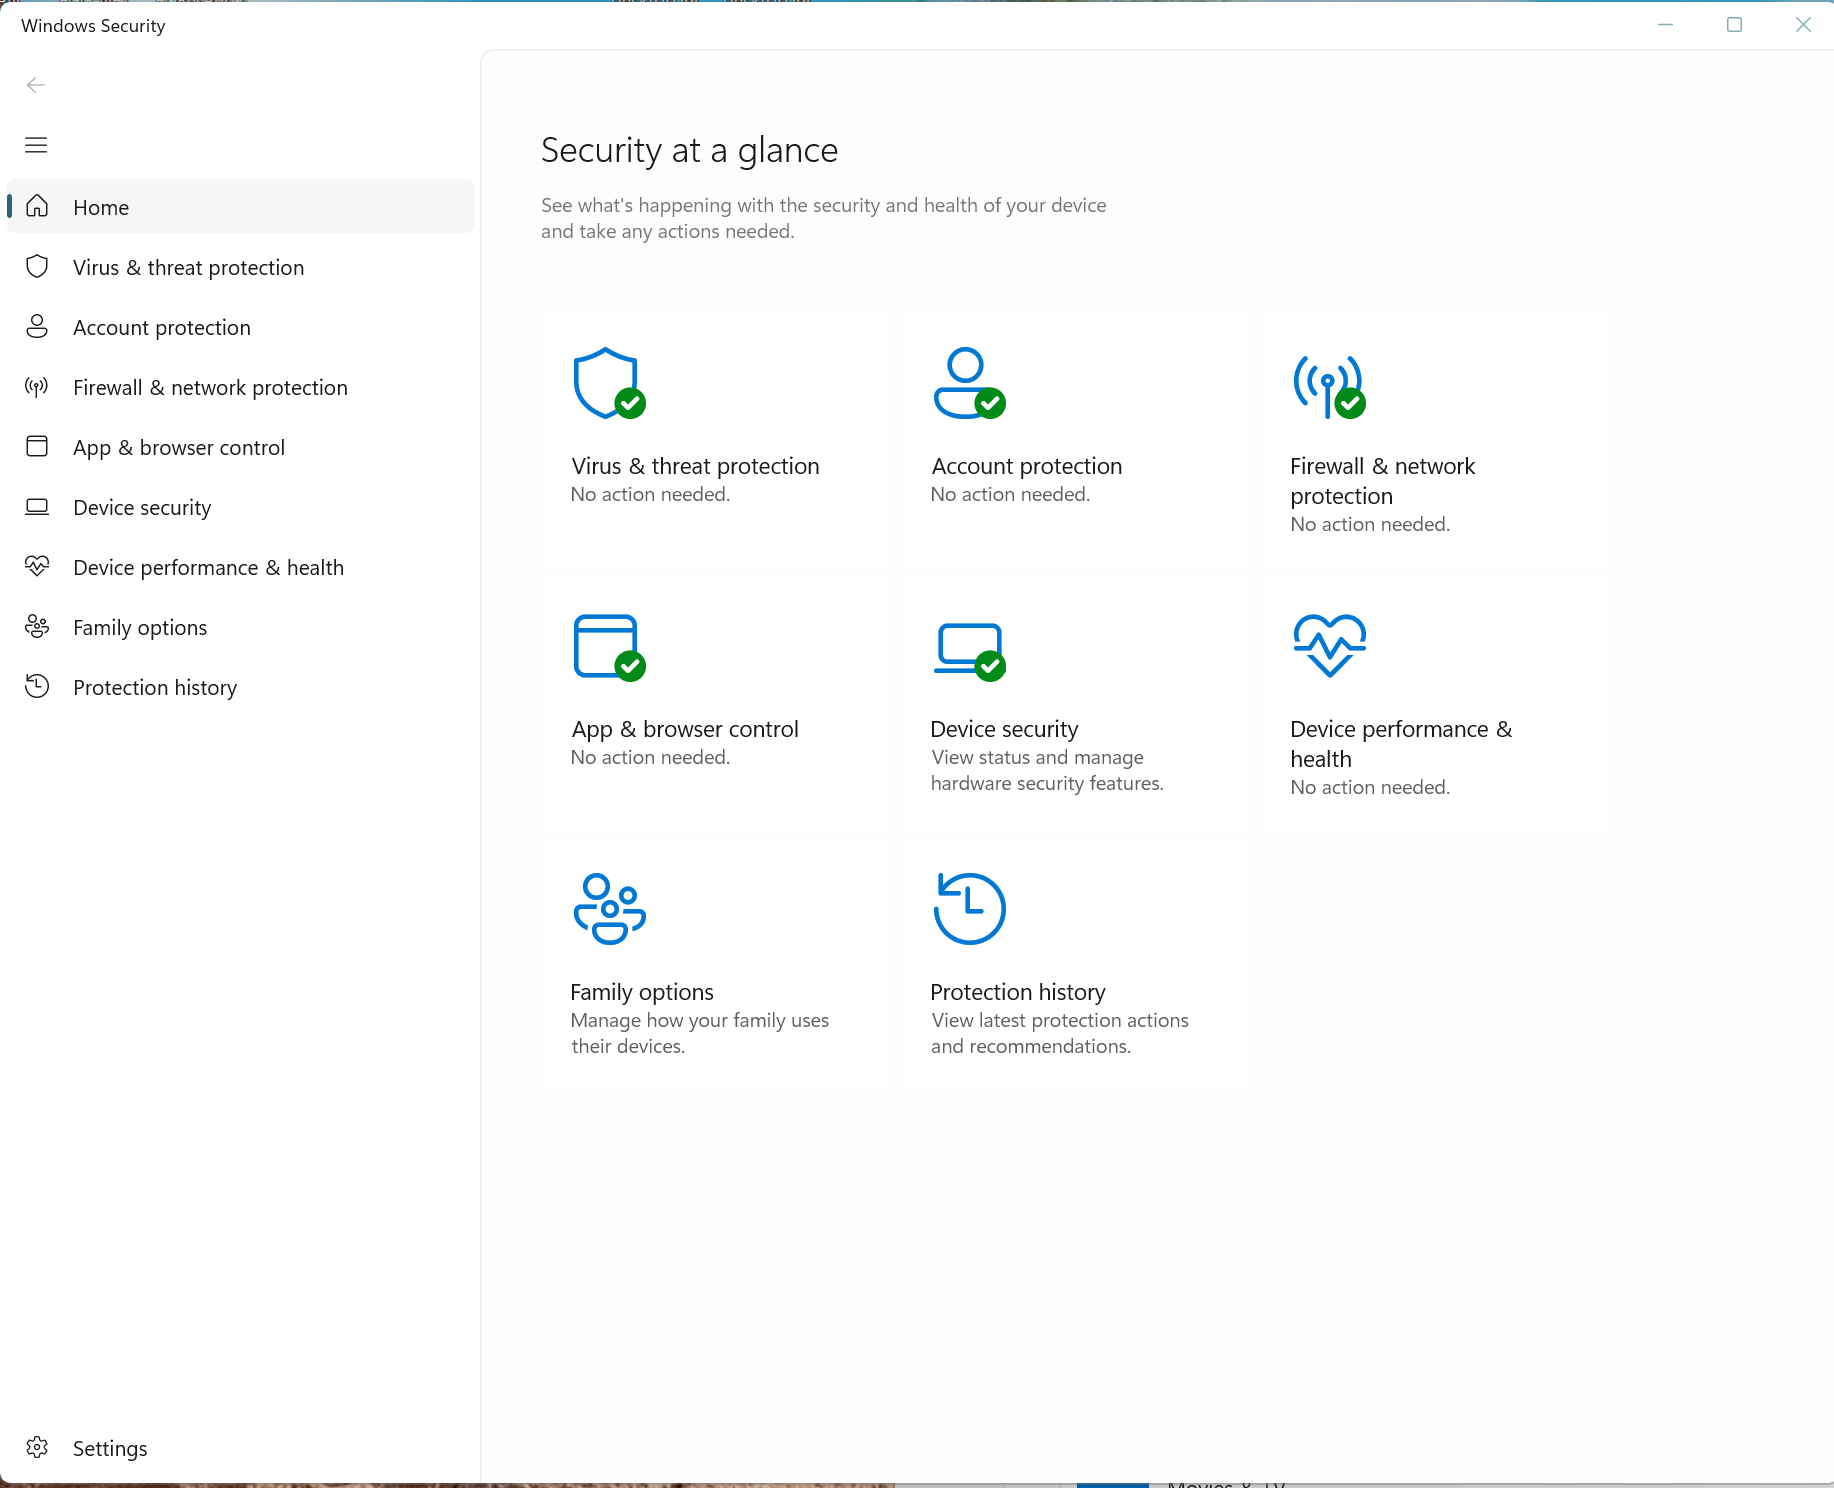The image size is (1834, 1488).
Task: Click the Account protection person tile icon
Action: click(x=969, y=383)
